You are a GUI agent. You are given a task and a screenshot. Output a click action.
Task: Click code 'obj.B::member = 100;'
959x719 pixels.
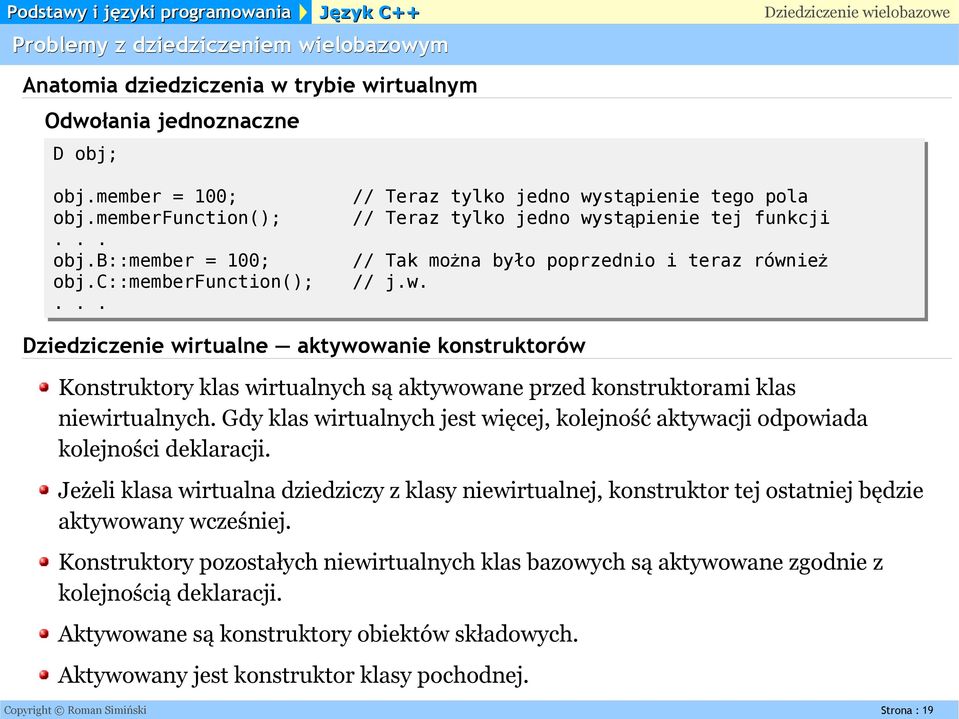point(161,260)
